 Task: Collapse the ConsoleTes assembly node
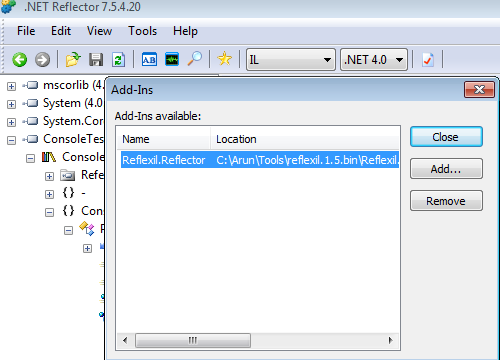pyautogui.click(x=11, y=140)
